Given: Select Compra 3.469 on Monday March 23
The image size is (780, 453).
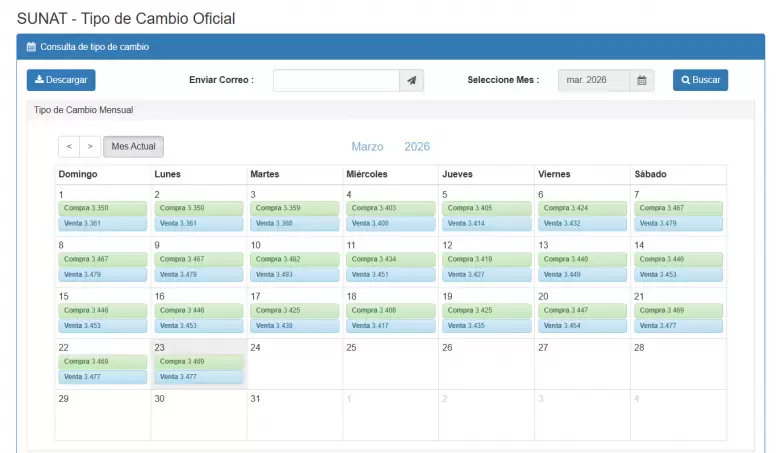Looking at the screenshot, I should (x=199, y=361).
